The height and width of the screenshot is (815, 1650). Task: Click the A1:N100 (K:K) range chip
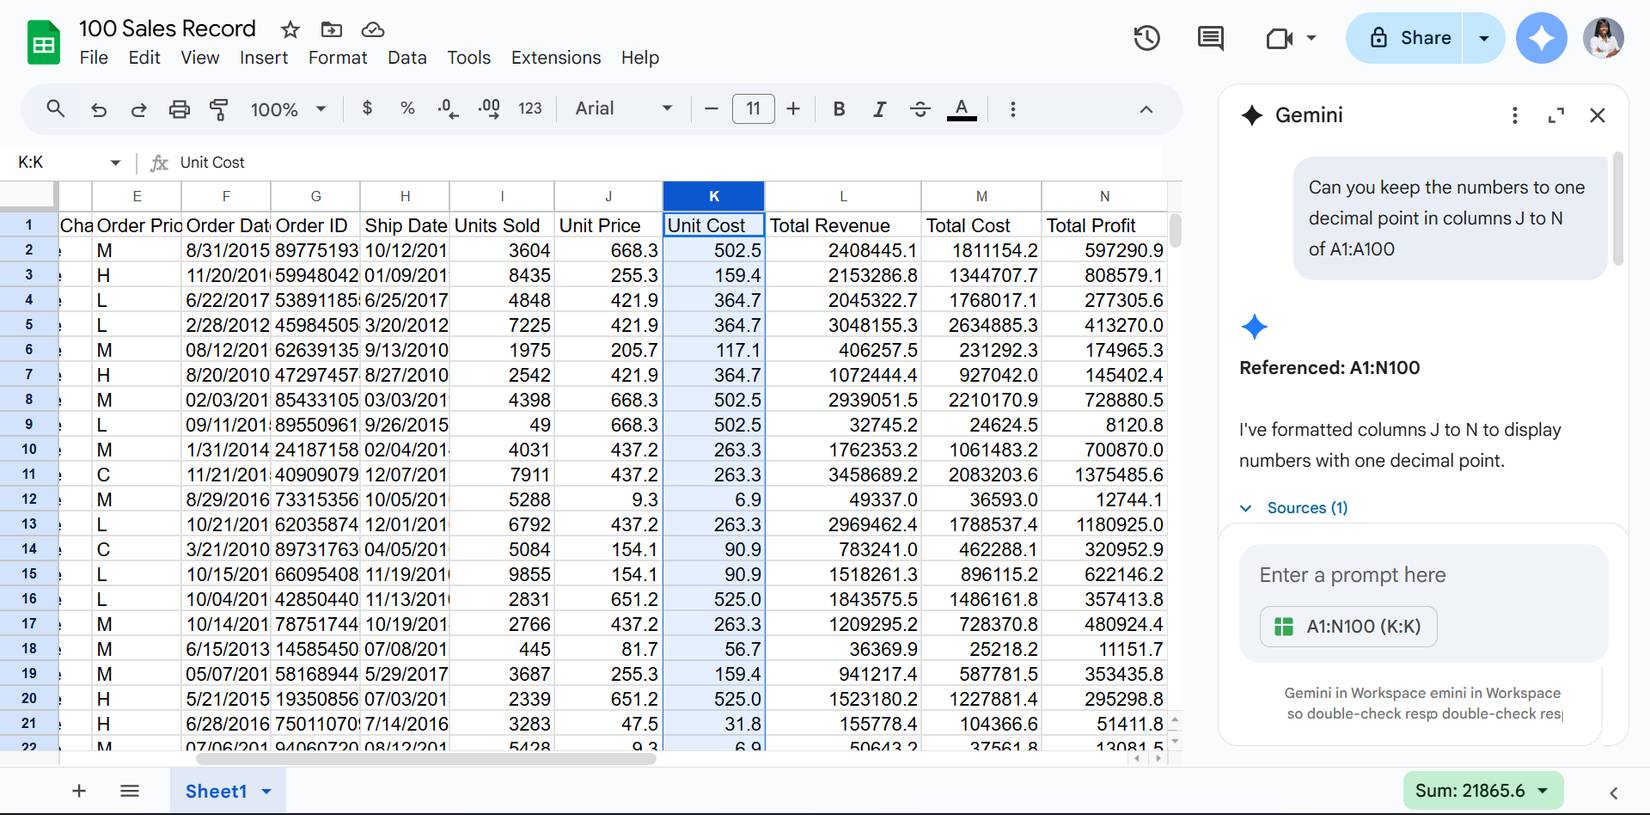point(1348,626)
